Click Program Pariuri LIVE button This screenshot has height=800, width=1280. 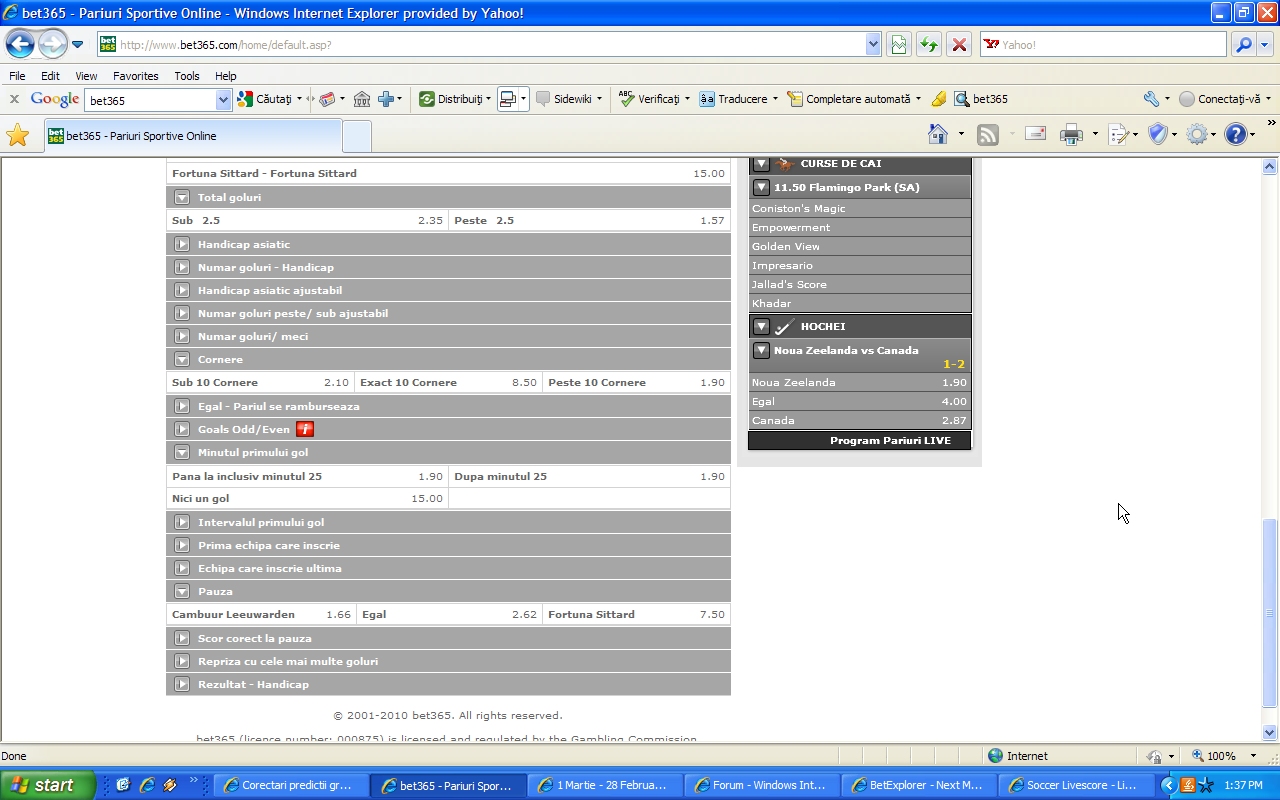pyautogui.click(x=859, y=440)
